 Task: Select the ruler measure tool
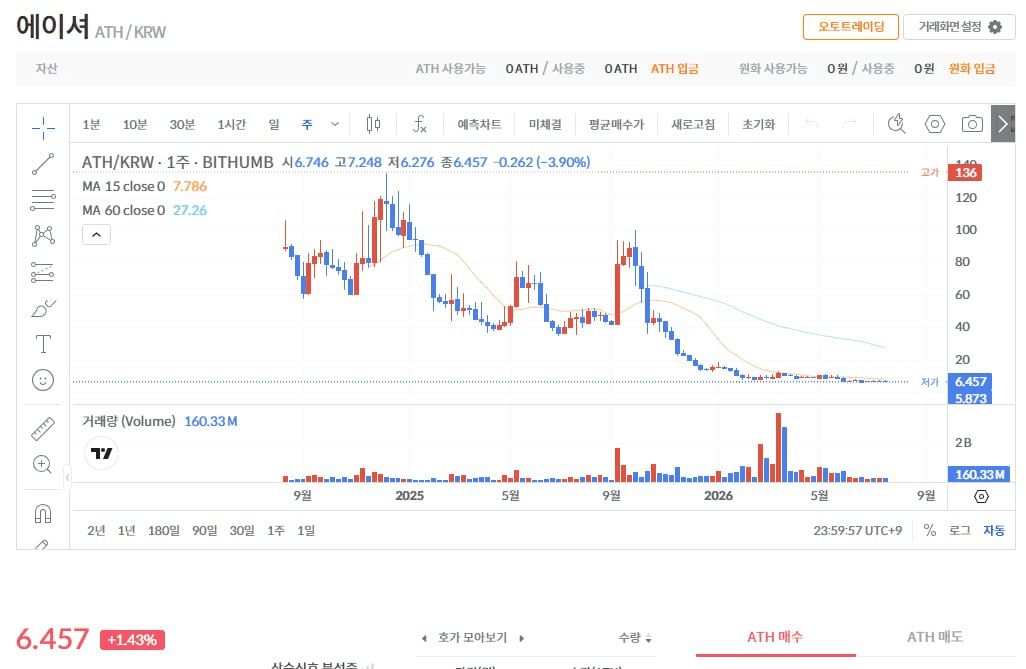[43, 429]
